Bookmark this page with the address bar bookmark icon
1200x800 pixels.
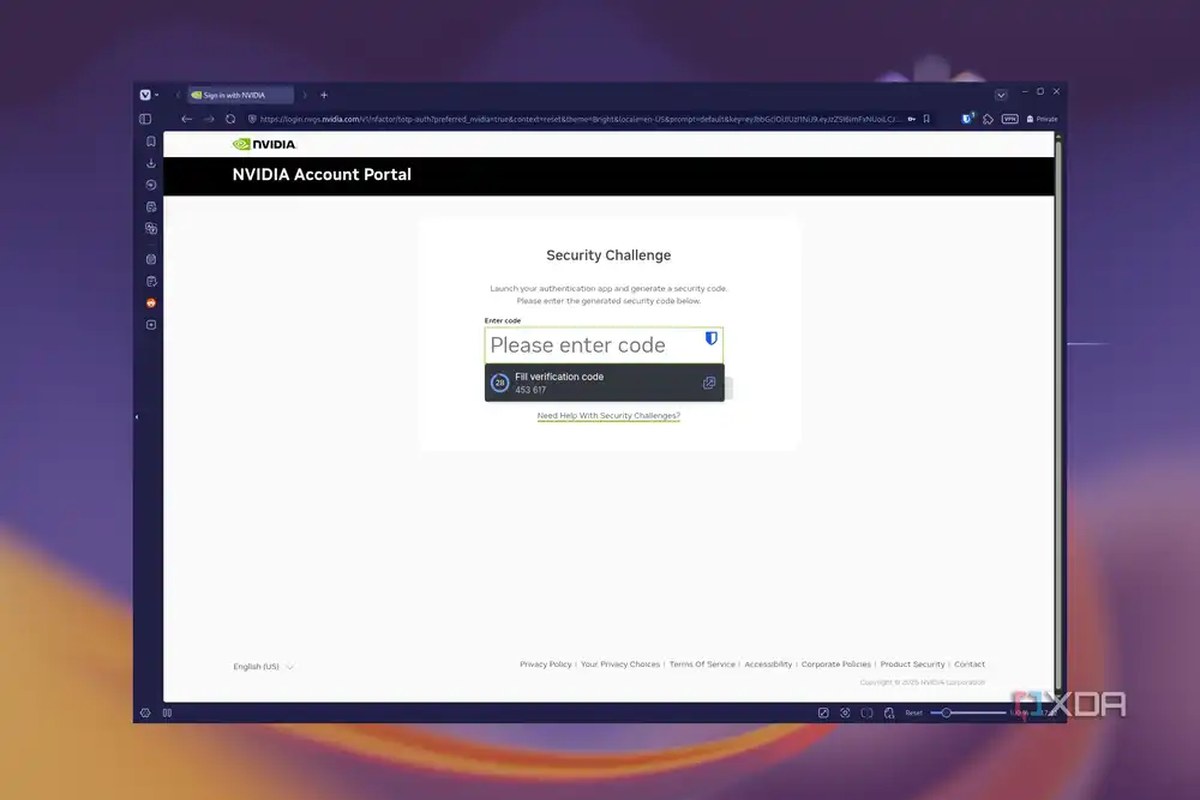click(x=927, y=119)
